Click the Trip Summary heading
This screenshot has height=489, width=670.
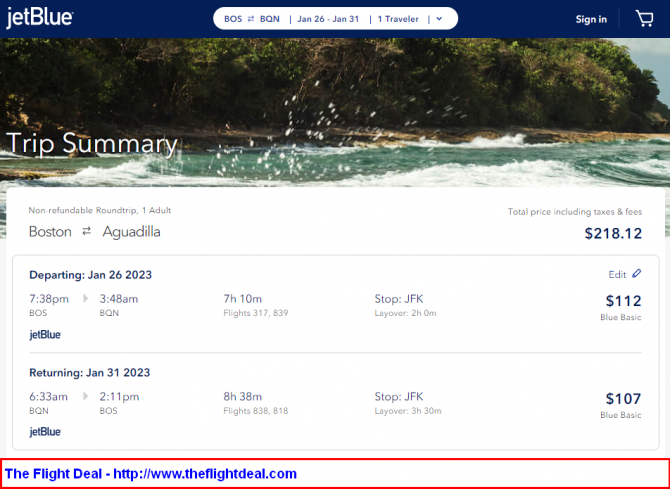coord(92,144)
